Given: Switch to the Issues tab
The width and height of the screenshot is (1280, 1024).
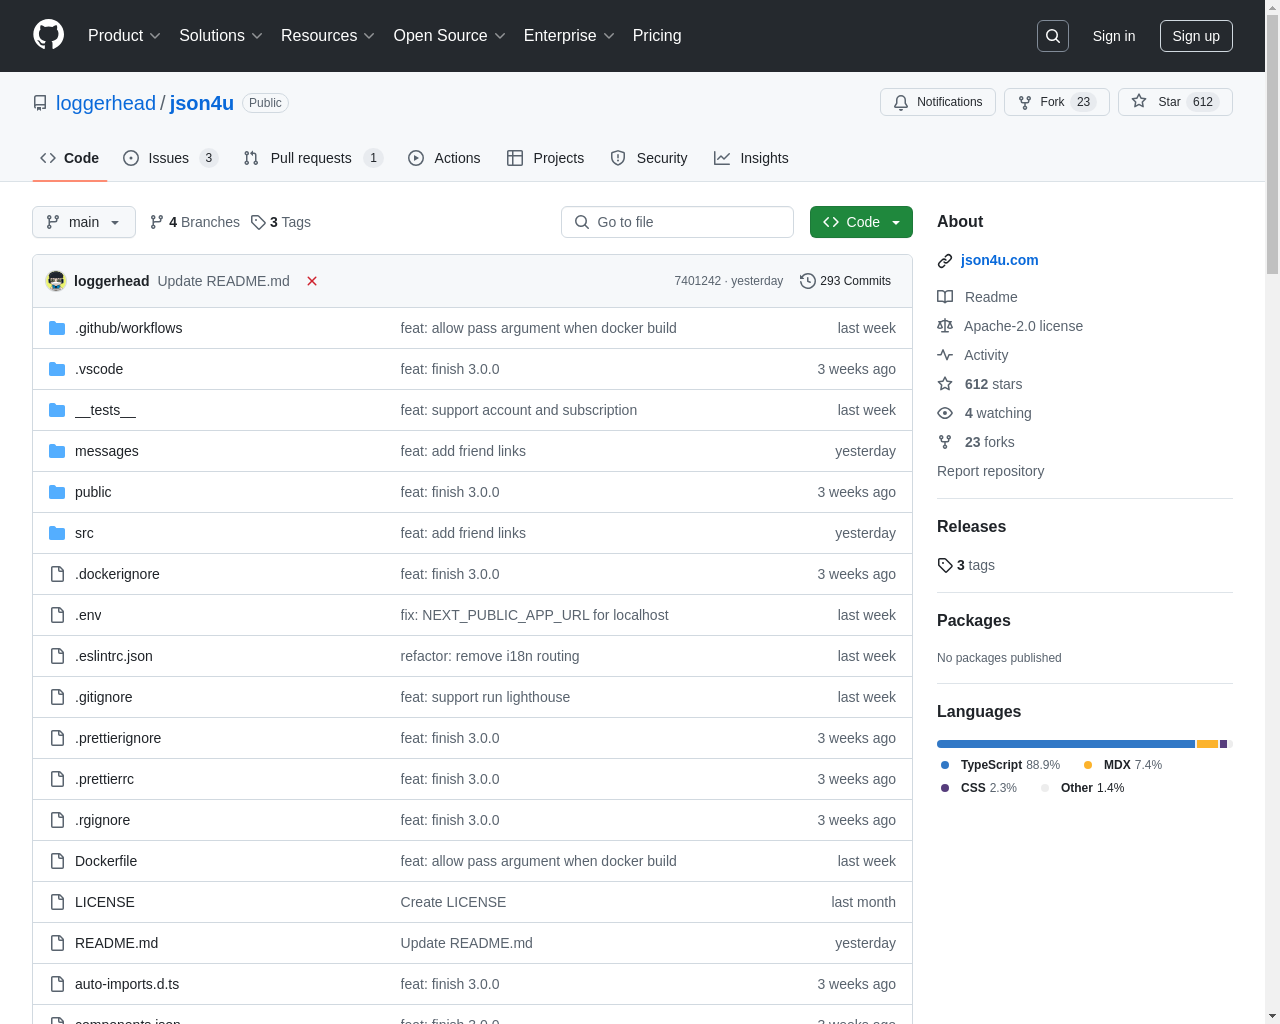Looking at the screenshot, I should pos(170,158).
